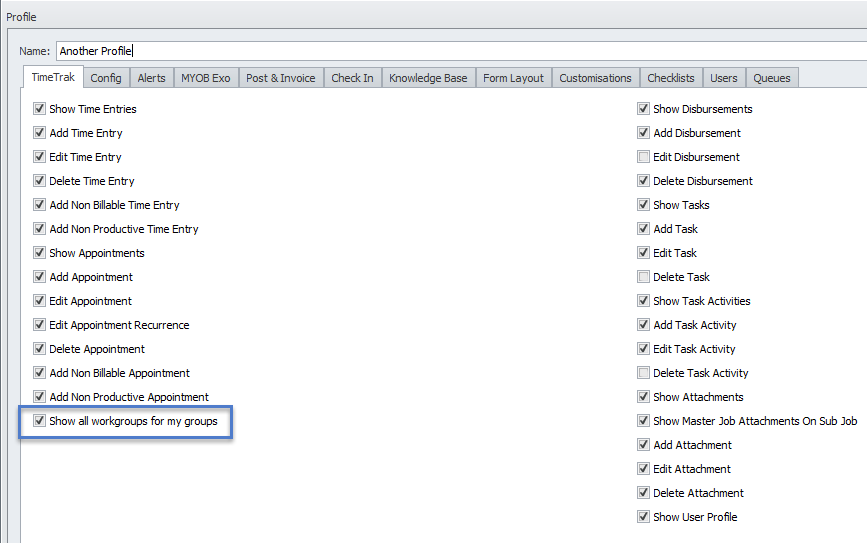
Task: Disable Show Master Job Attachments On Sub Job
Action: (644, 421)
